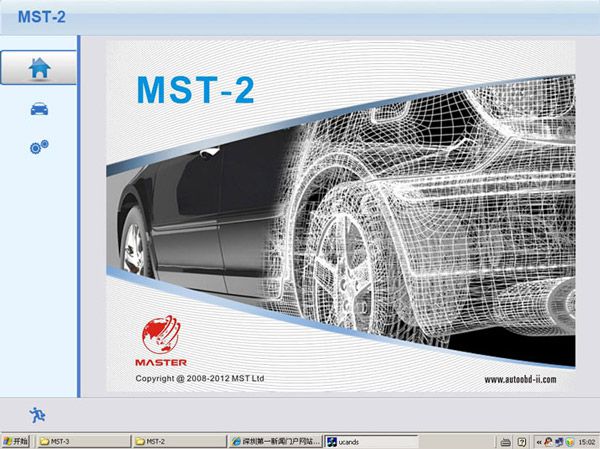Open settings via the gears icon
This screenshot has height=449, width=600.
point(39,147)
